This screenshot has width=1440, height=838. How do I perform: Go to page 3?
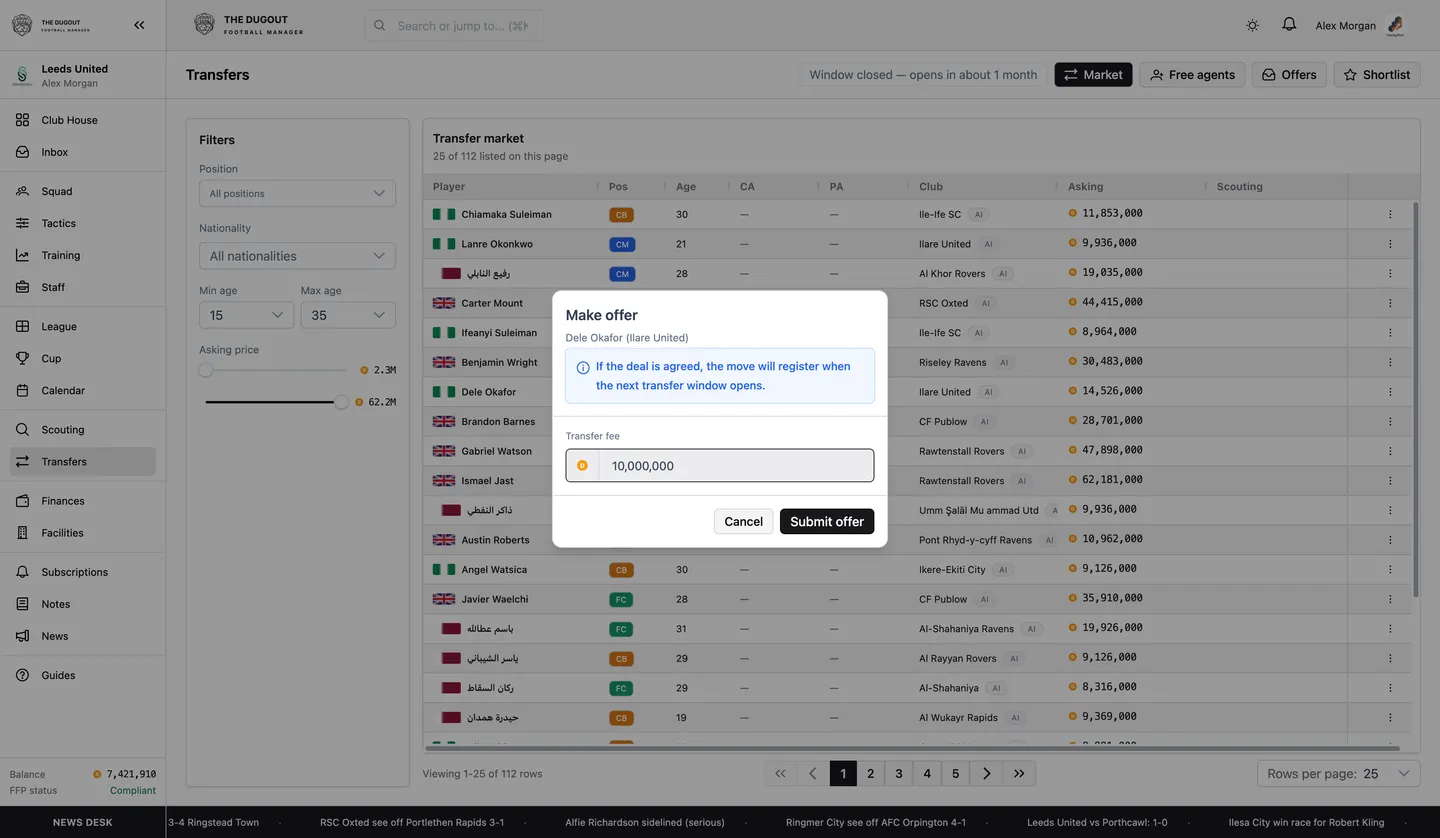pos(899,774)
